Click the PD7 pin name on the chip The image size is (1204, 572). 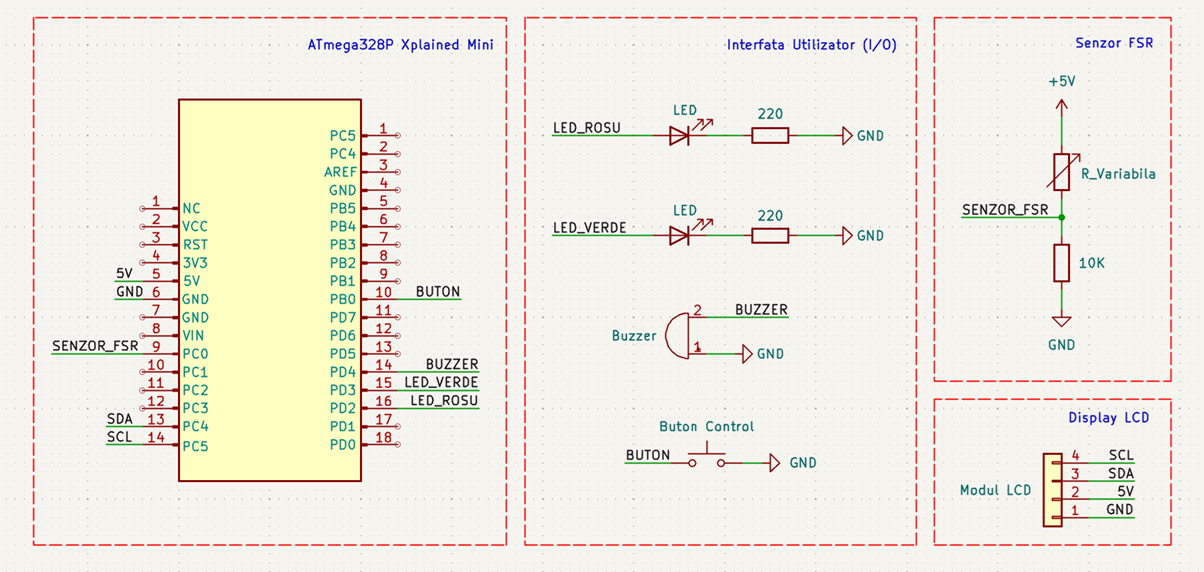tap(343, 318)
